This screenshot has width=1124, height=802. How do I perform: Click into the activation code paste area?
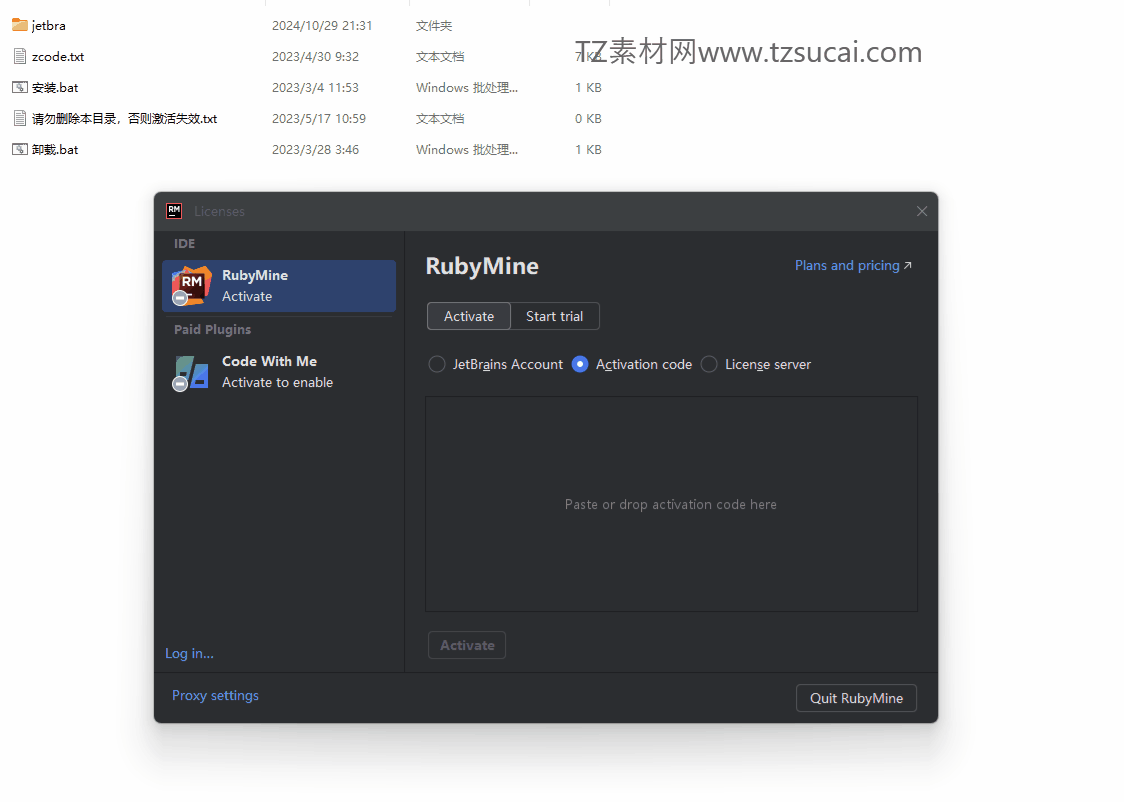[x=671, y=504]
